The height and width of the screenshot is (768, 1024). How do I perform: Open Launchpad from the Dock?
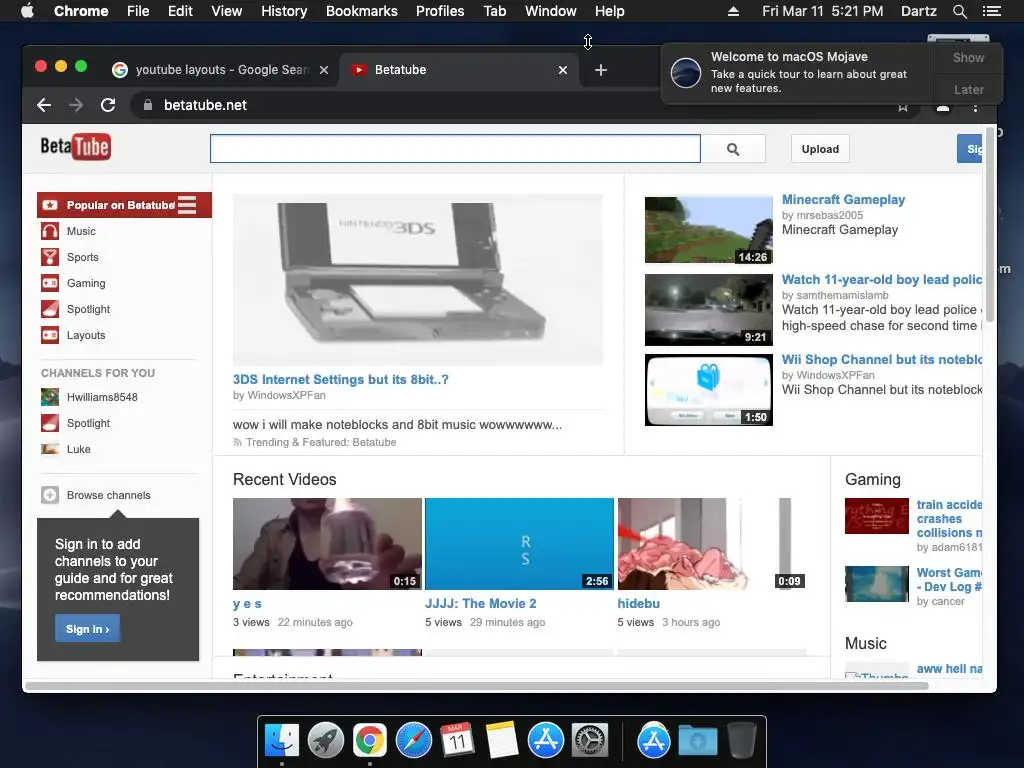tap(325, 741)
